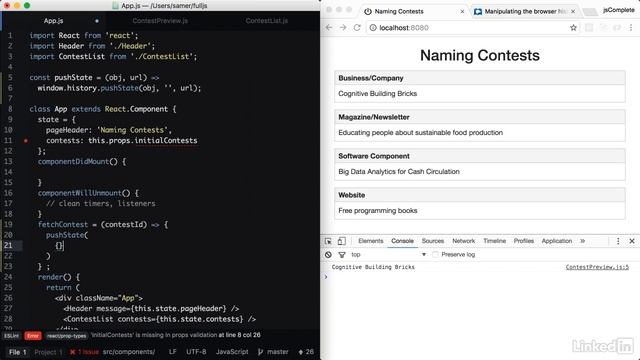Click the browser back arrow
Screen dimensions: 640x360
point(329,27)
